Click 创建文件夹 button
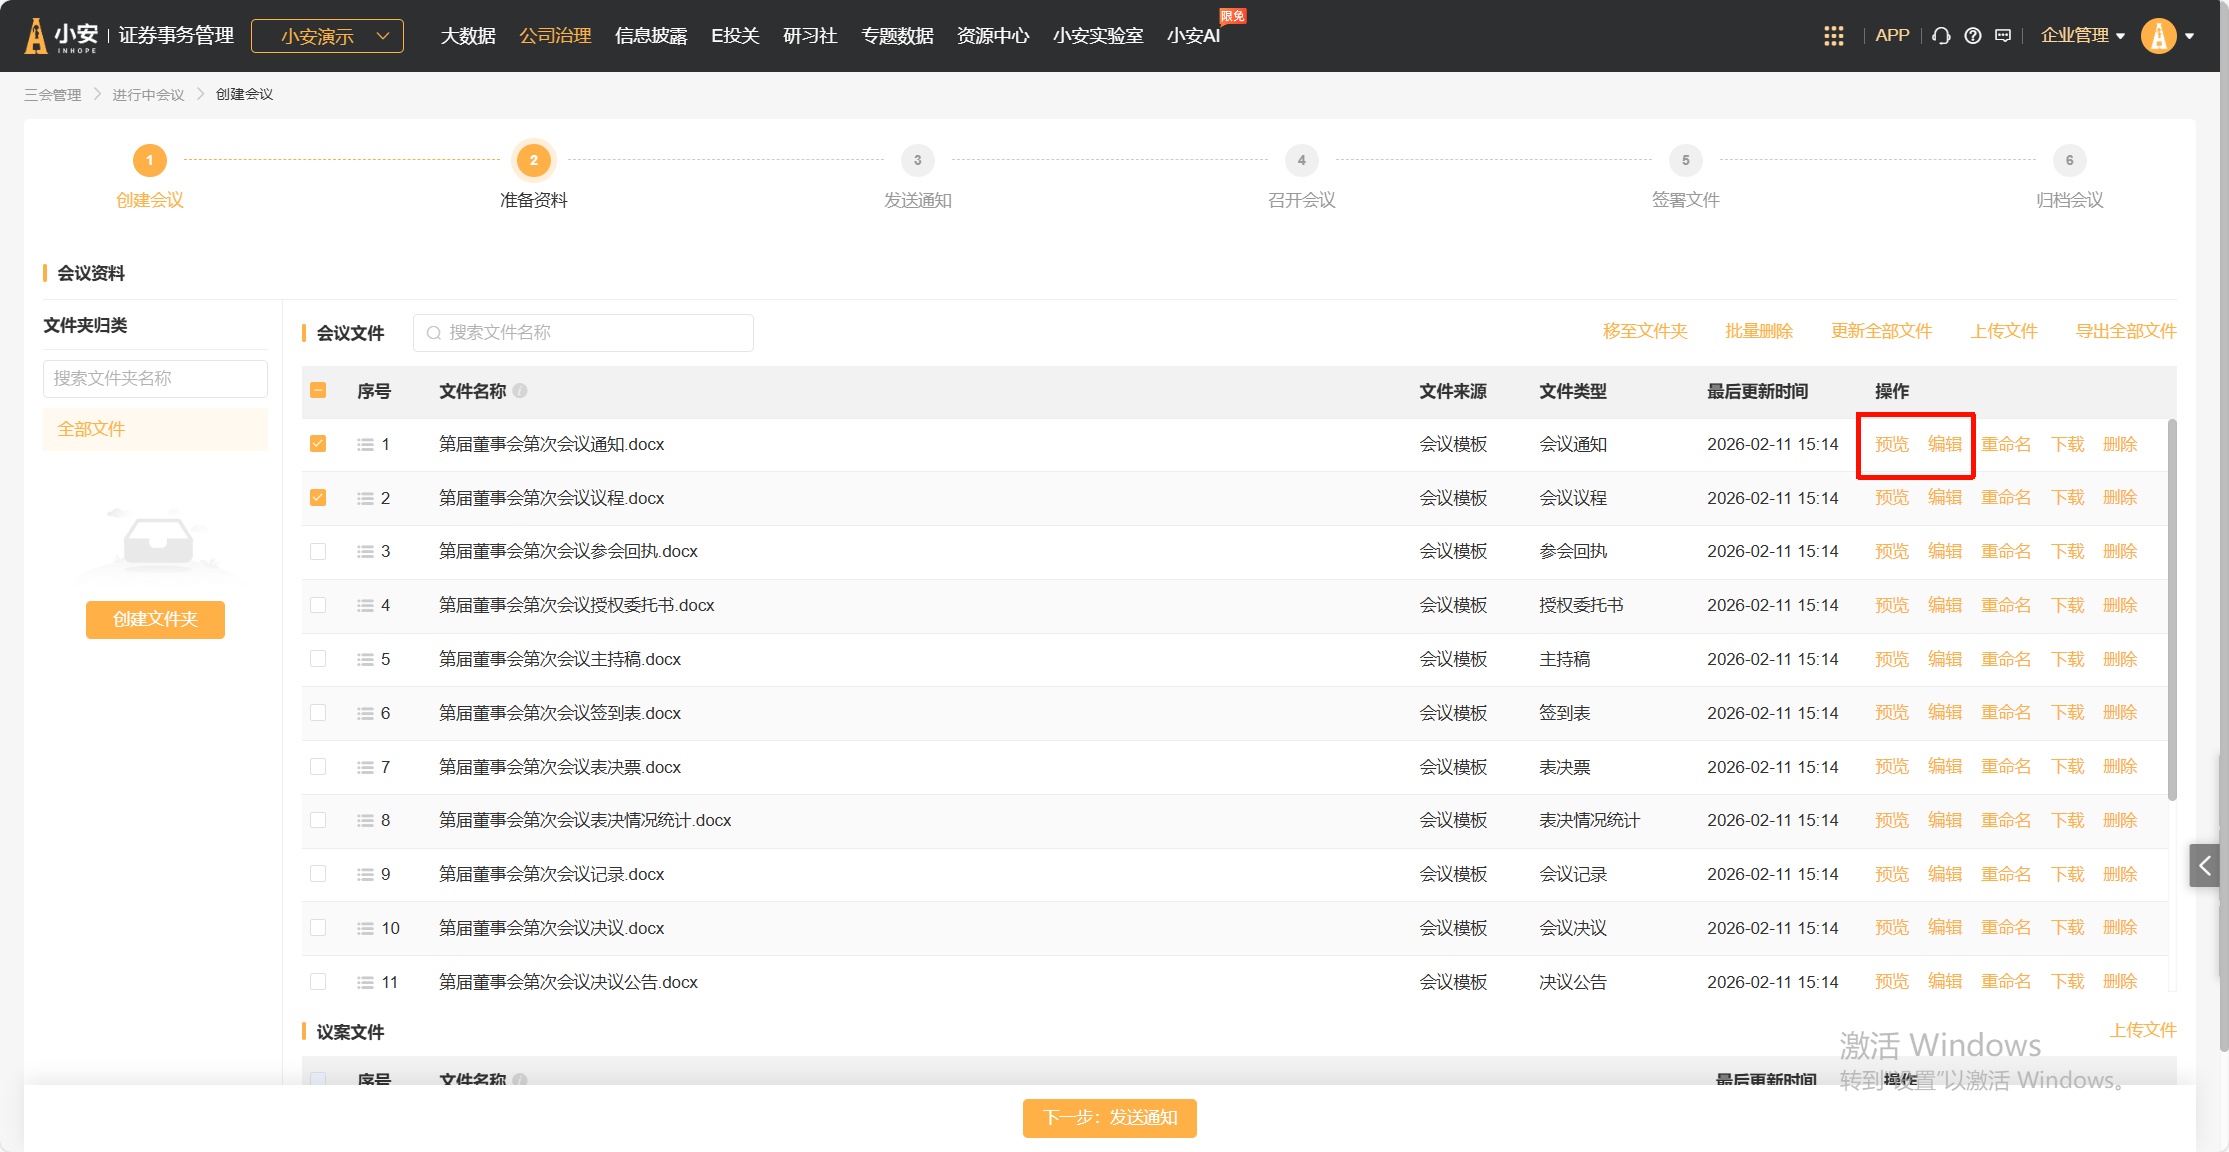This screenshot has height=1152, width=2229. click(x=155, y=620)
